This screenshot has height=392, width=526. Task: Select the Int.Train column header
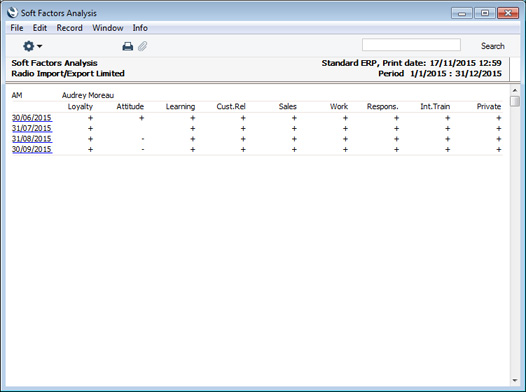435,107
